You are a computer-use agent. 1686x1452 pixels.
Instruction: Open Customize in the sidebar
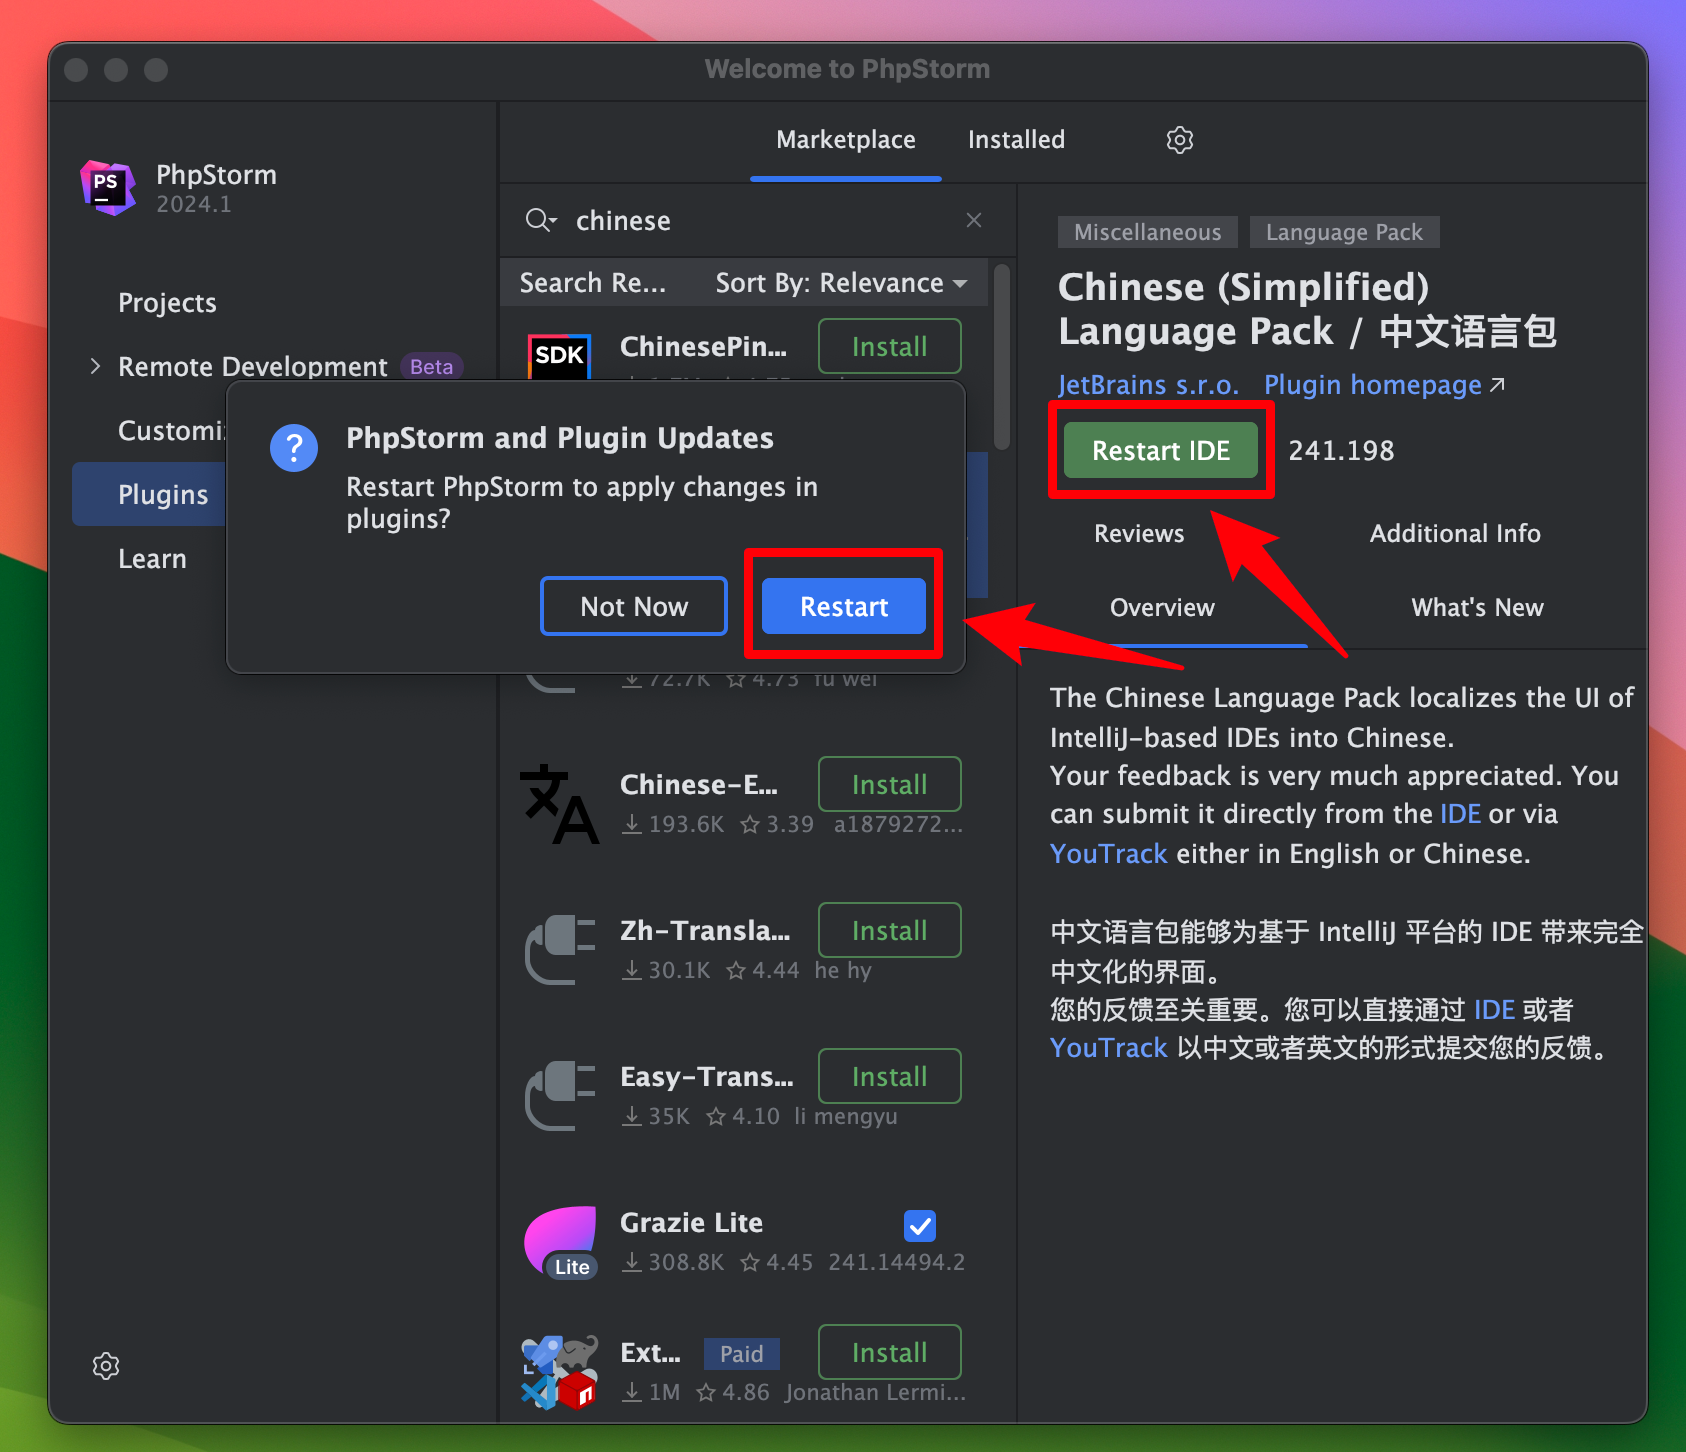[172, 430]
